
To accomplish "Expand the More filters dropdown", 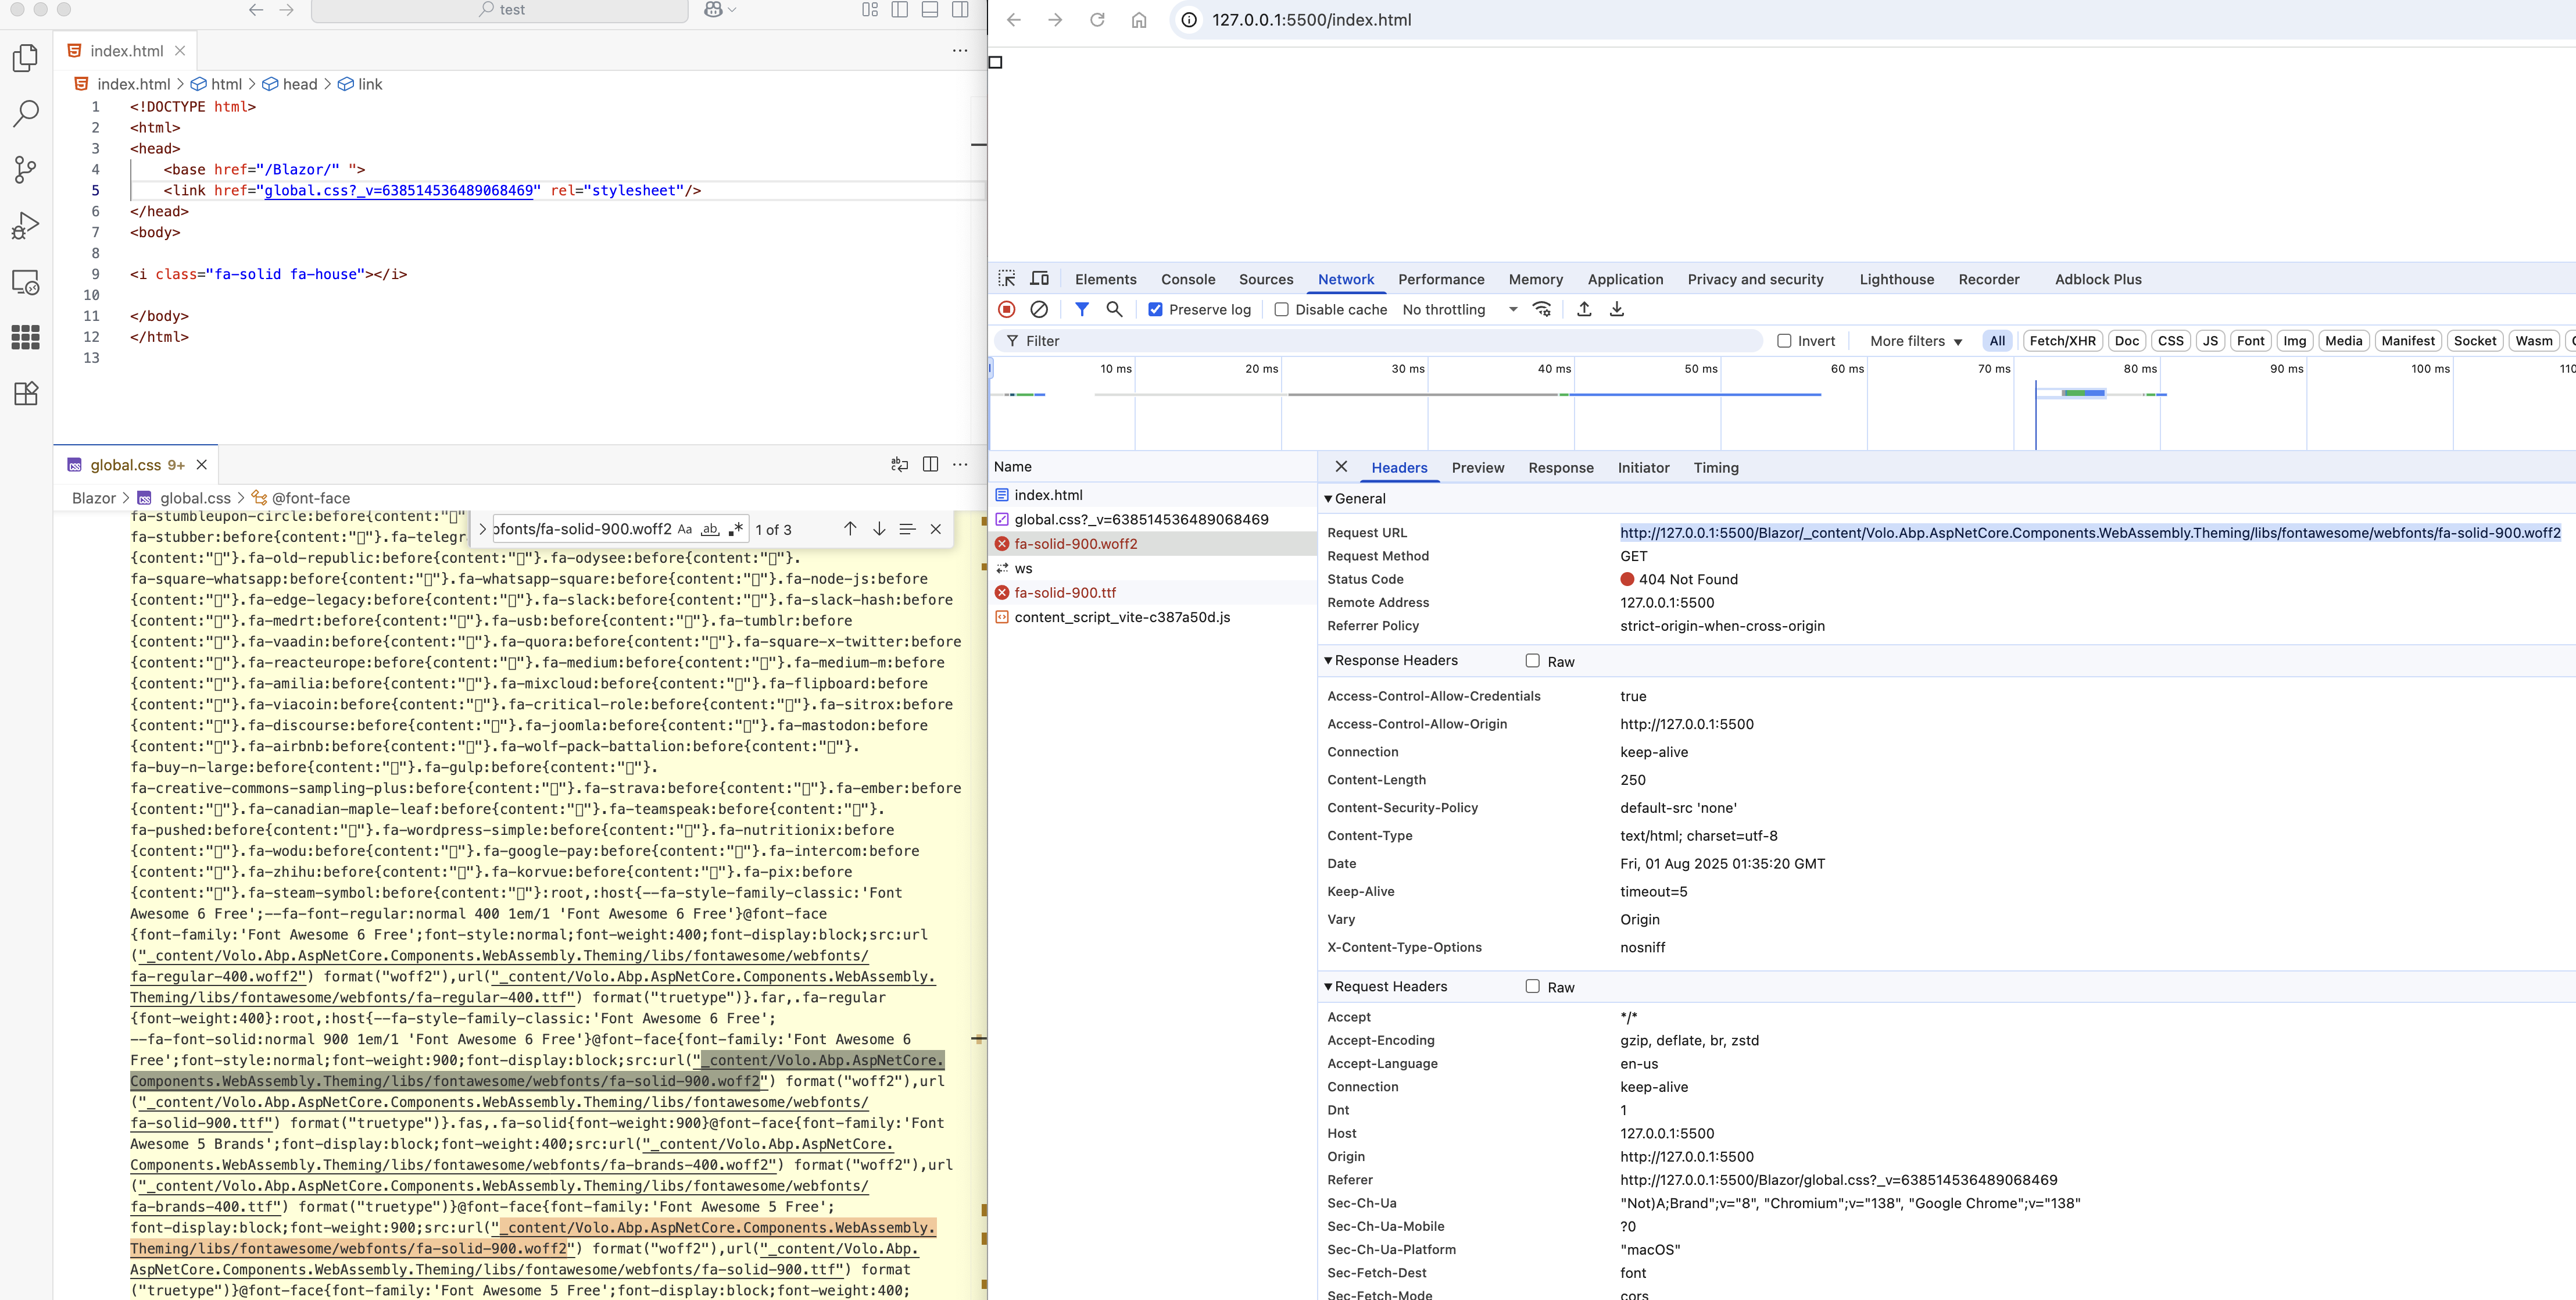I will coord(1916,341).
